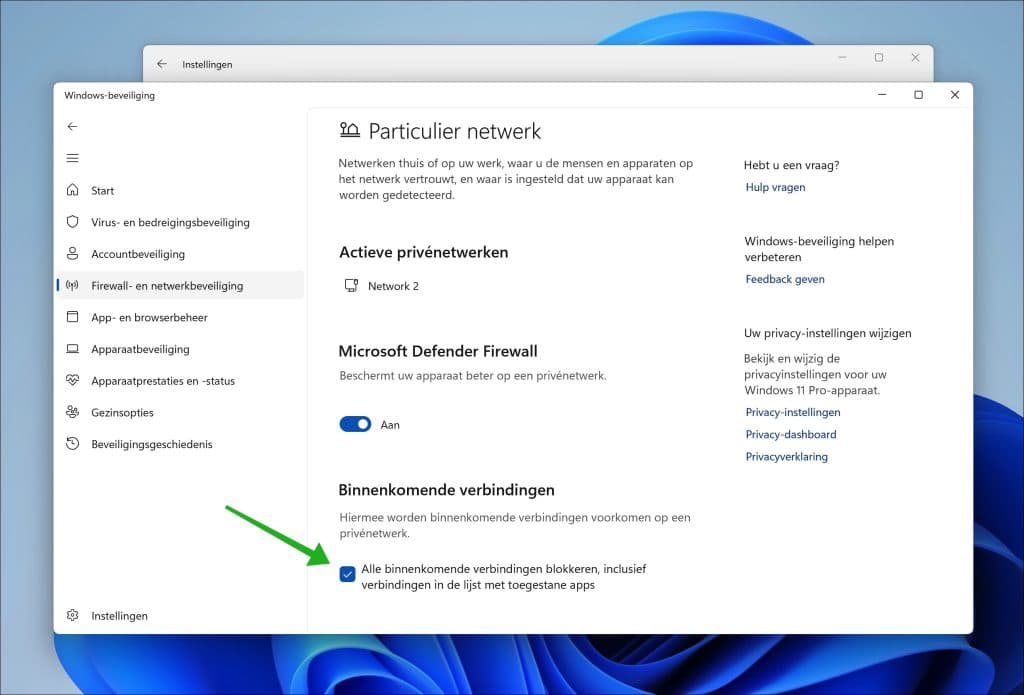Select the Gezinsopties family icon
The width and height of the screenshot is (1024, 695).
pos(72,412)
